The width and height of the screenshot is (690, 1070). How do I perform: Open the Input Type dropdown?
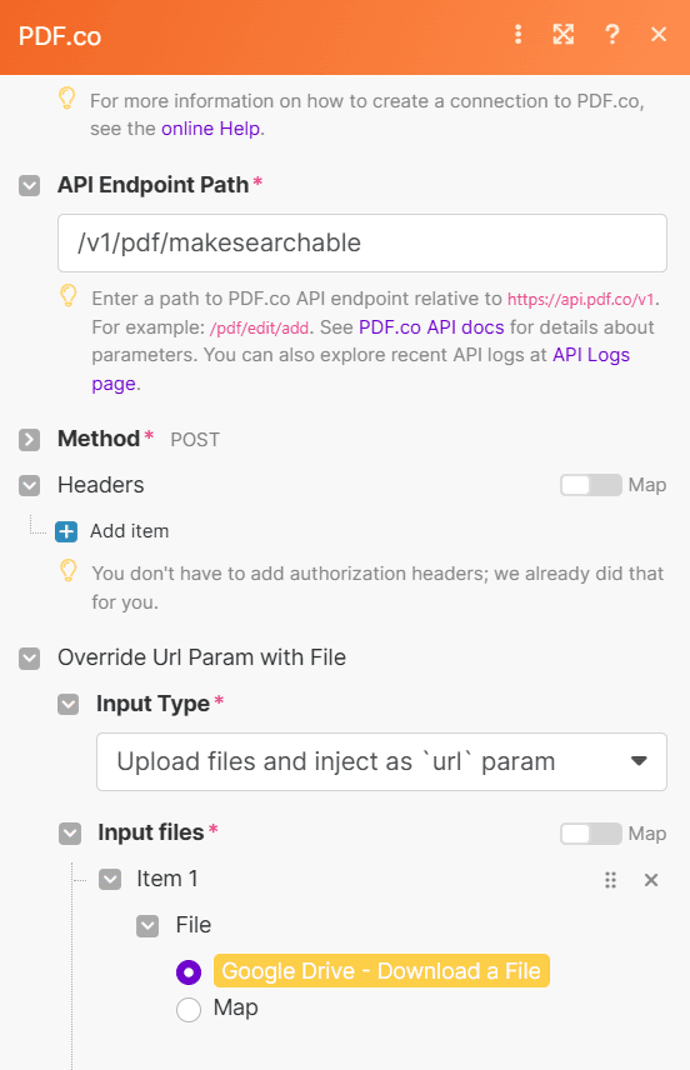(381, 762)
